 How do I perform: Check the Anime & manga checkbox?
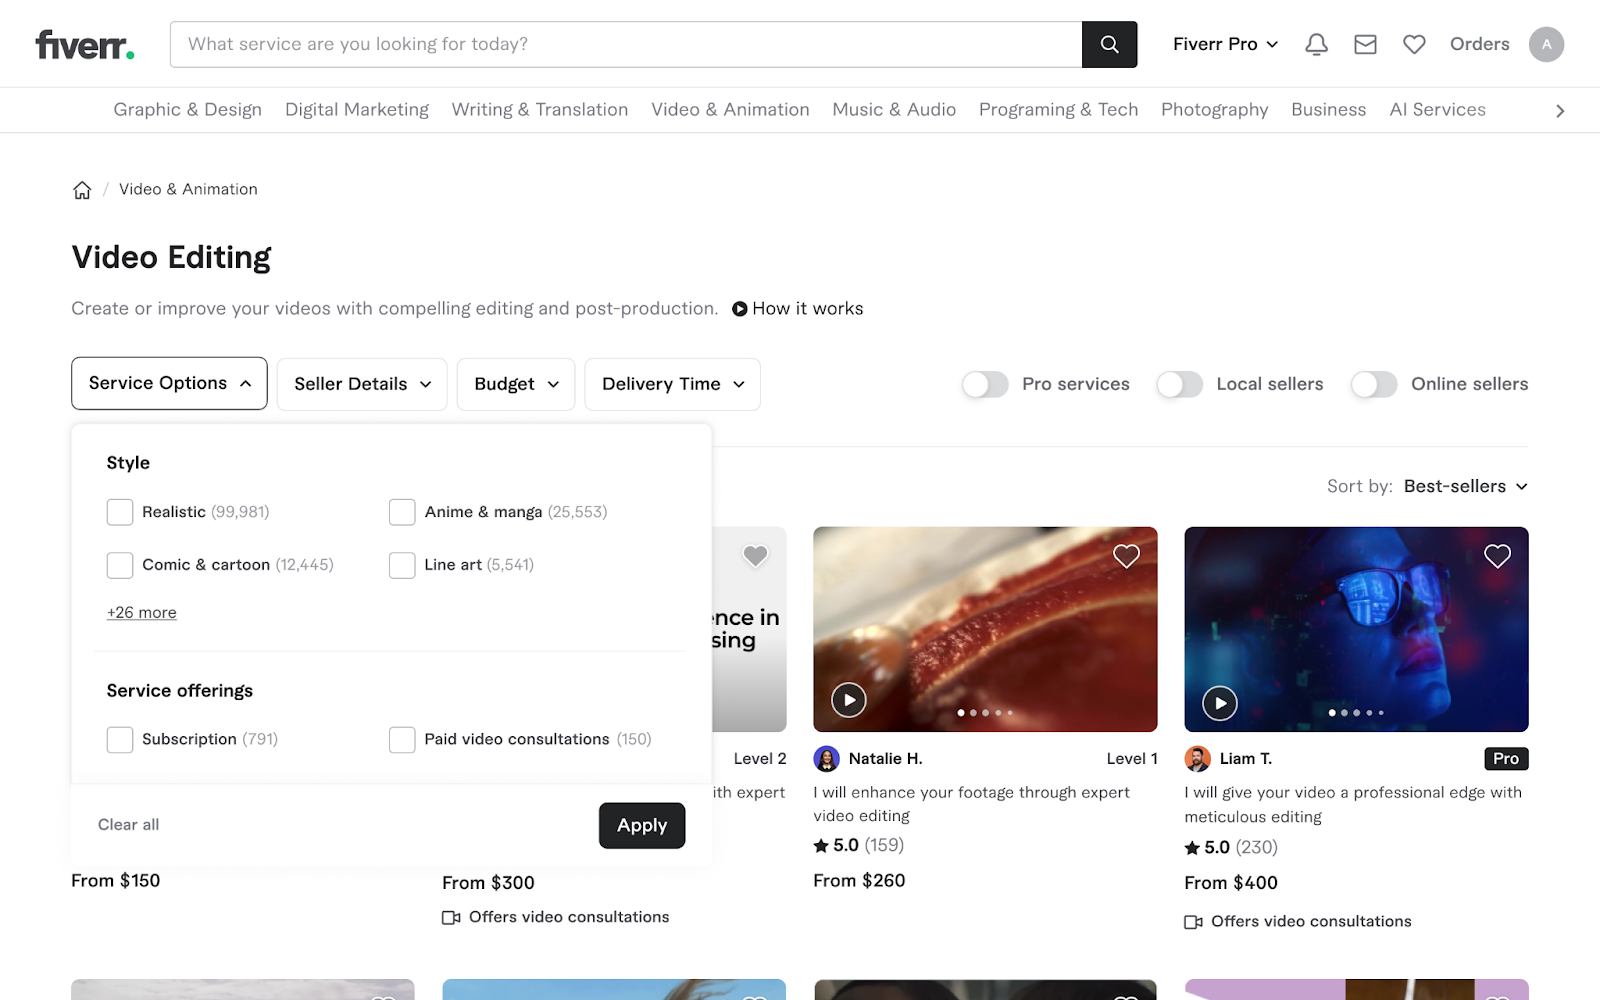click(x=402, y=512)
